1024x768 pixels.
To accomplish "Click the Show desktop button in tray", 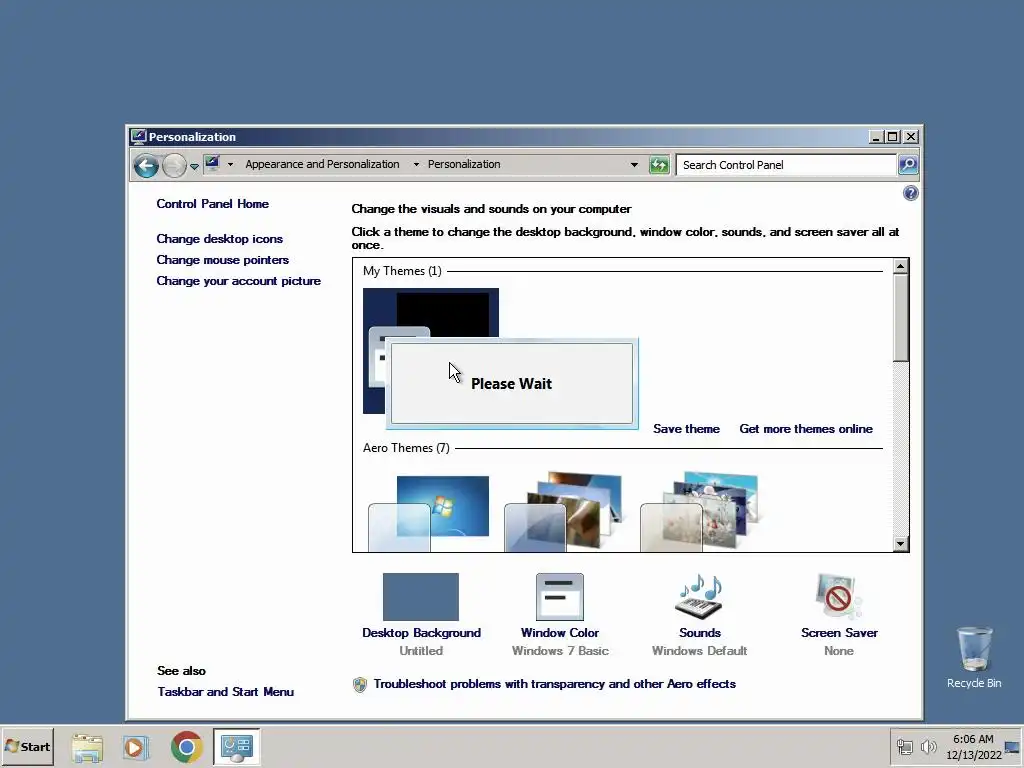I will (1012, 747).
